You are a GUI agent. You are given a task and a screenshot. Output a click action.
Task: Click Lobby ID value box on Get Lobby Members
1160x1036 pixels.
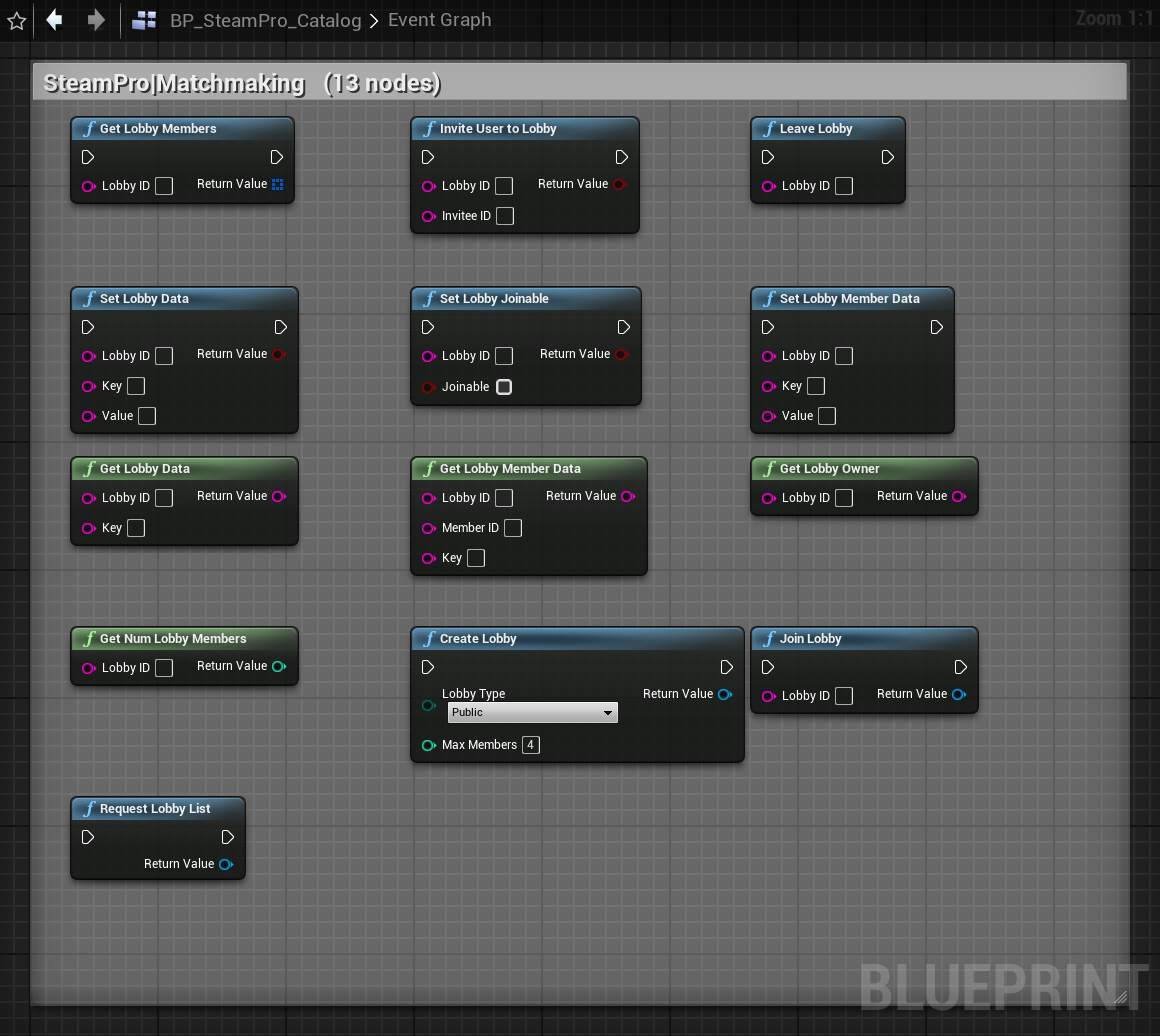[x=164, y=186]
